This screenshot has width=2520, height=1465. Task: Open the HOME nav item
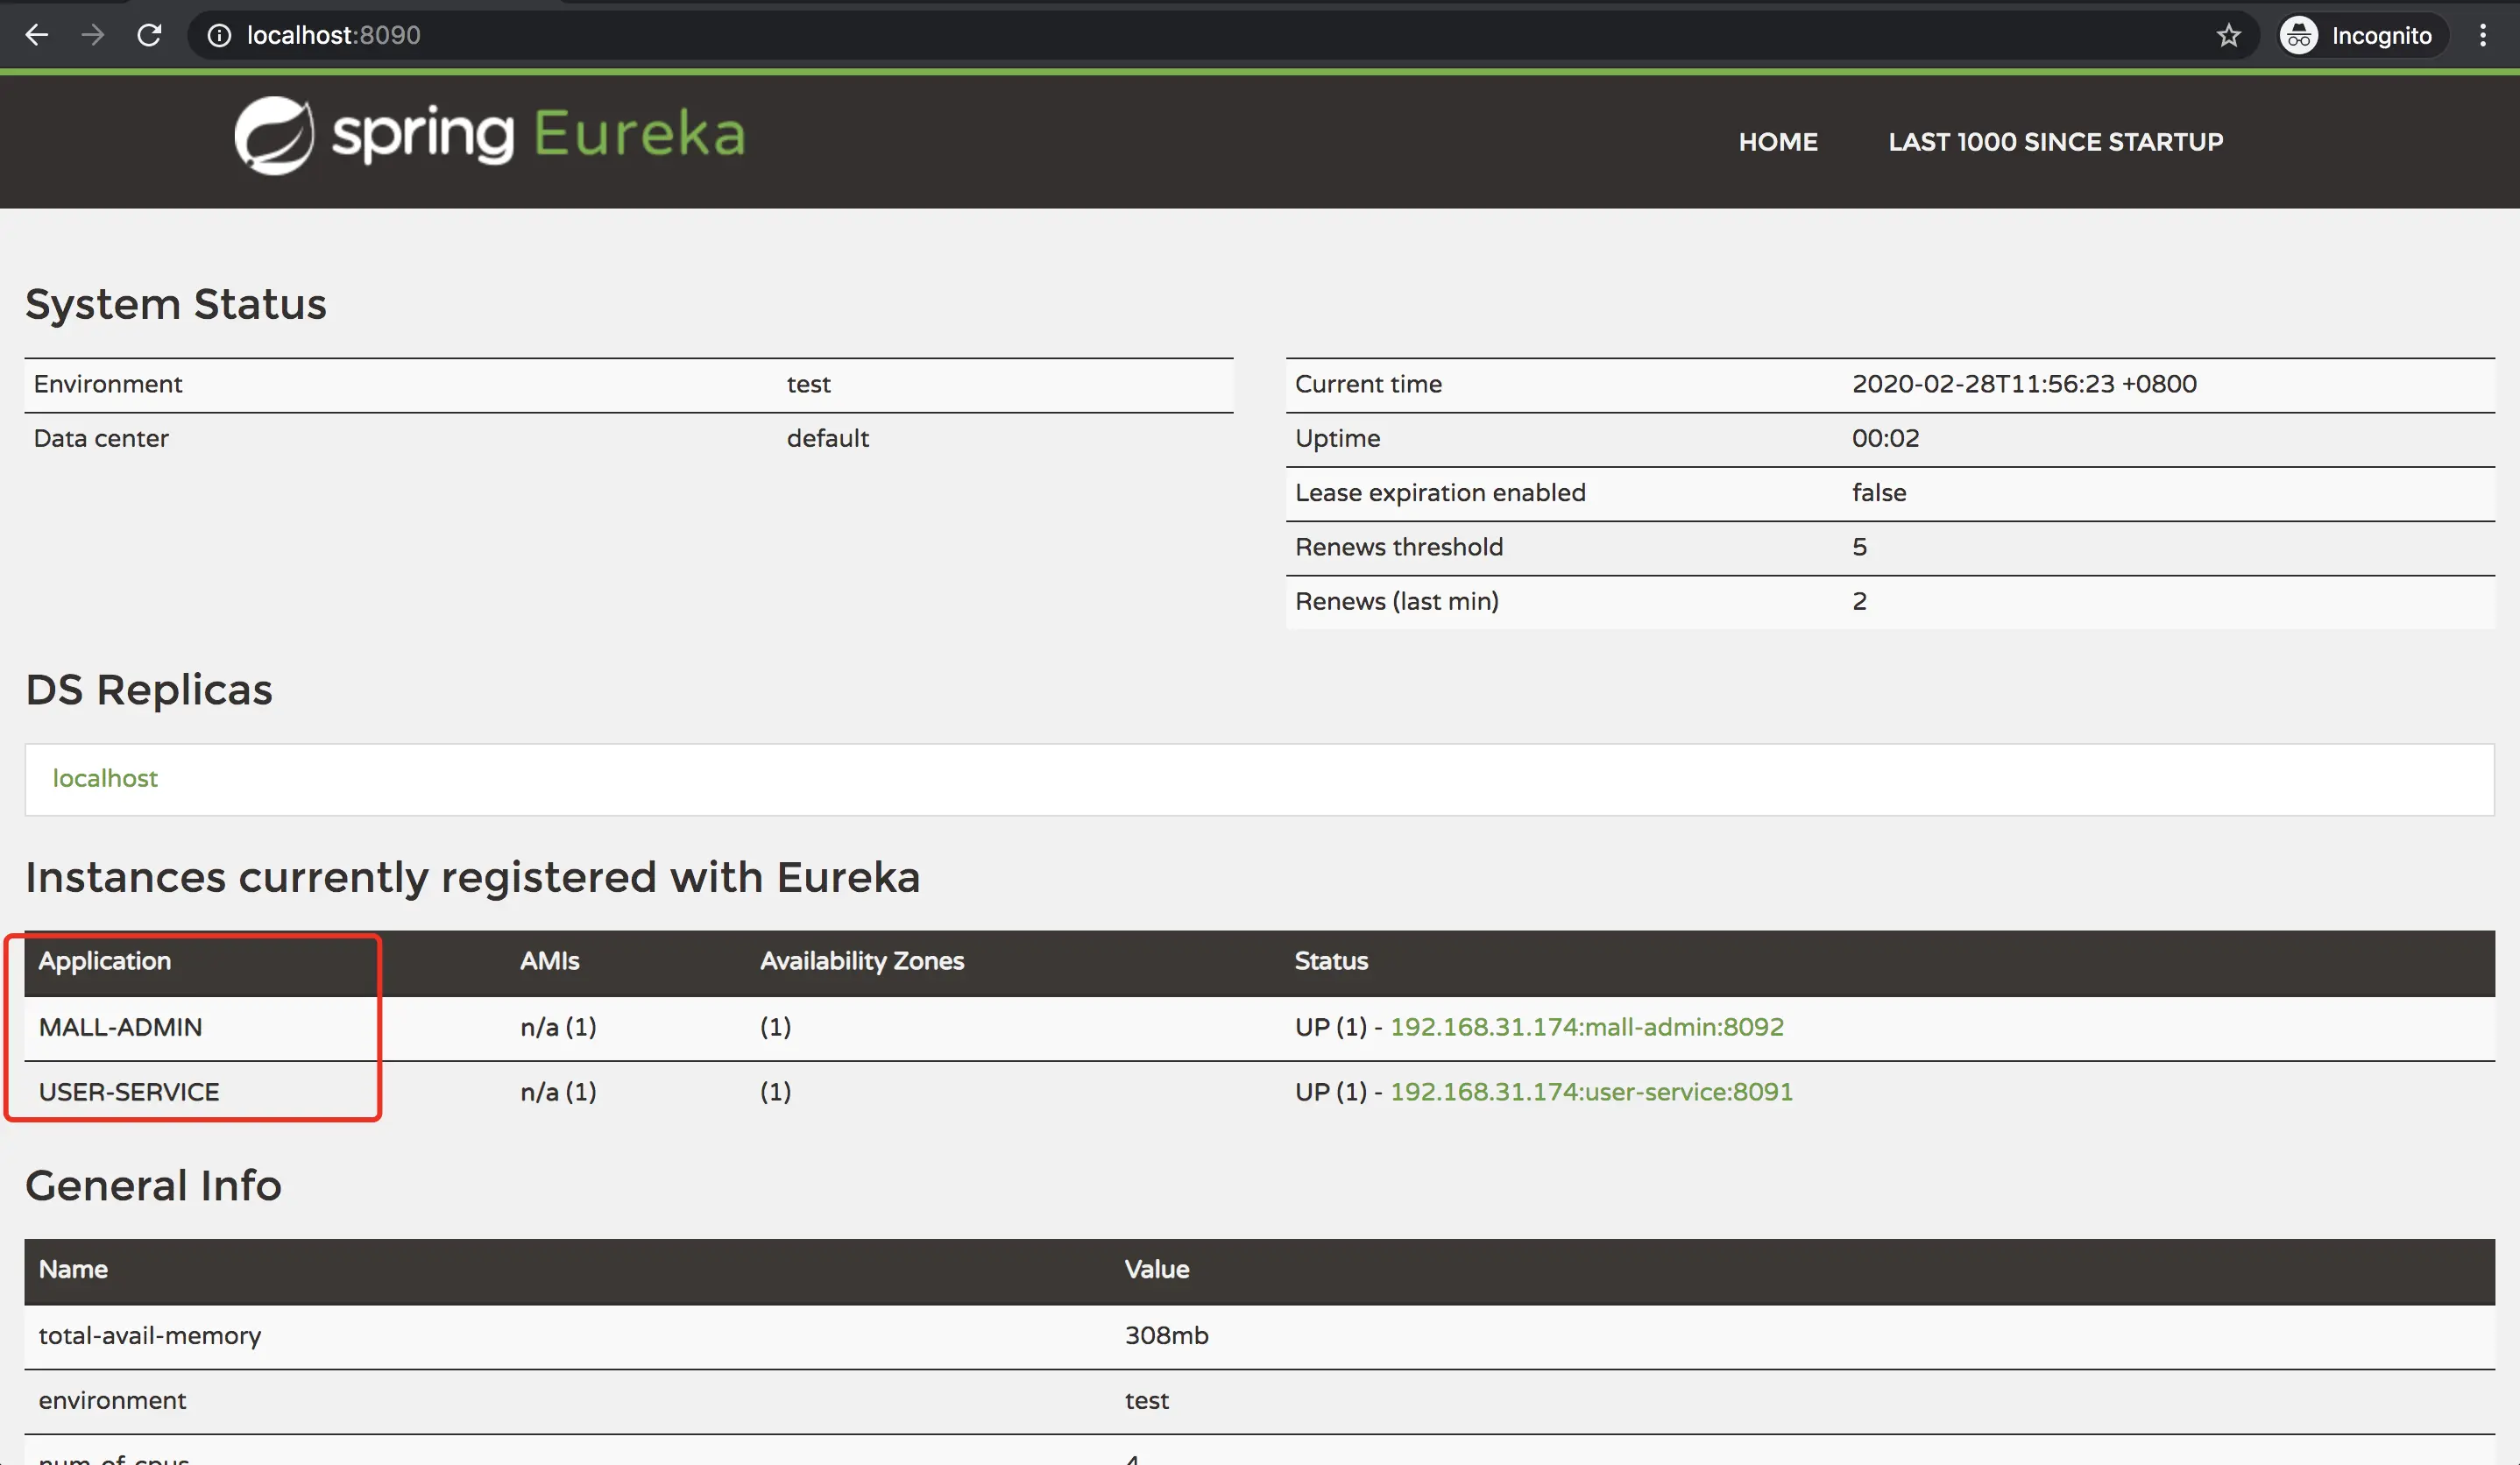[x=1777, y=142]
